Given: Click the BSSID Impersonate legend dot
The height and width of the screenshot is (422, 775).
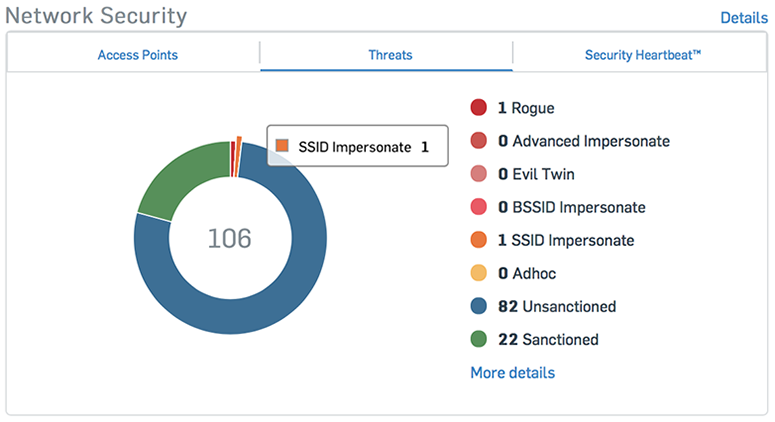Looking at the screenshot, I should pos(478,207).
